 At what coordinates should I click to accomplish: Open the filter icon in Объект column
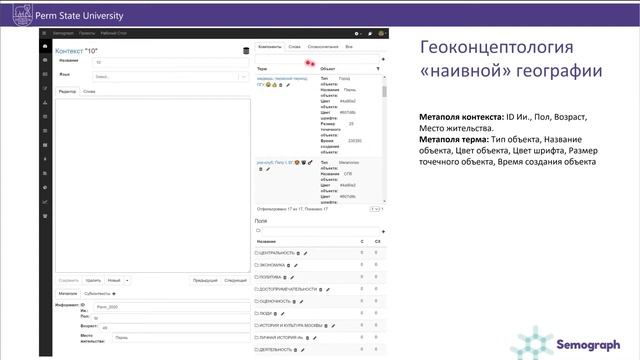[378, 69]
